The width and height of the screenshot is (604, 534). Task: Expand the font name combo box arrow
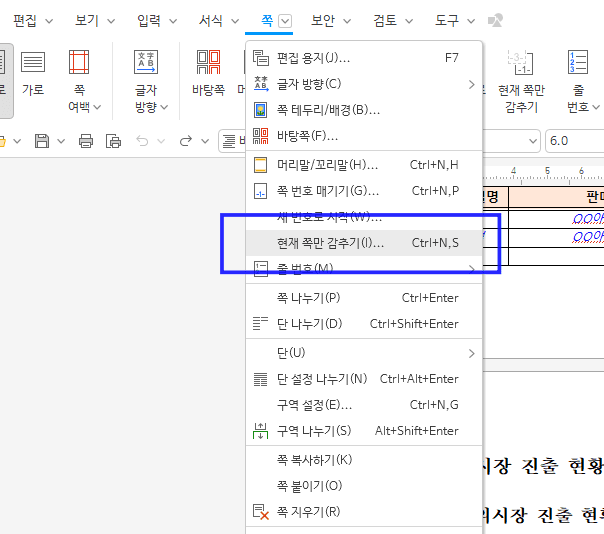[x=533, y=141]
